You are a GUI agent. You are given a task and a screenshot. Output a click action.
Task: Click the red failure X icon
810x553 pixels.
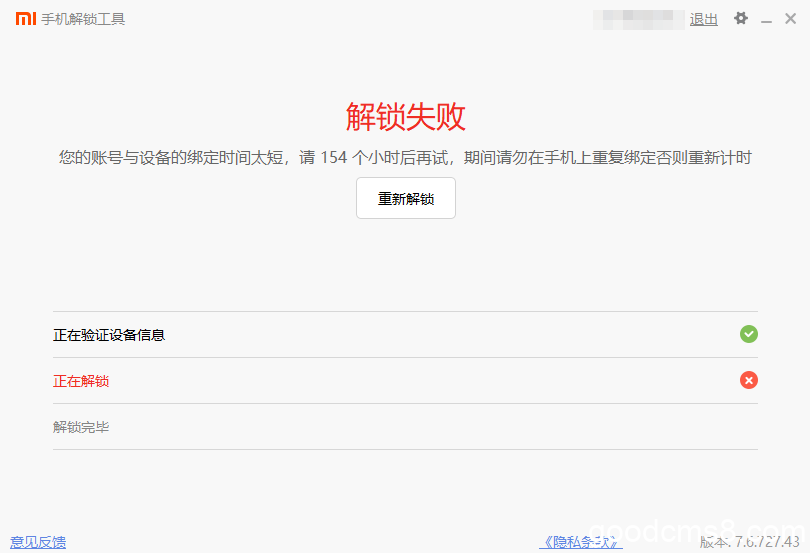point(749,380)
